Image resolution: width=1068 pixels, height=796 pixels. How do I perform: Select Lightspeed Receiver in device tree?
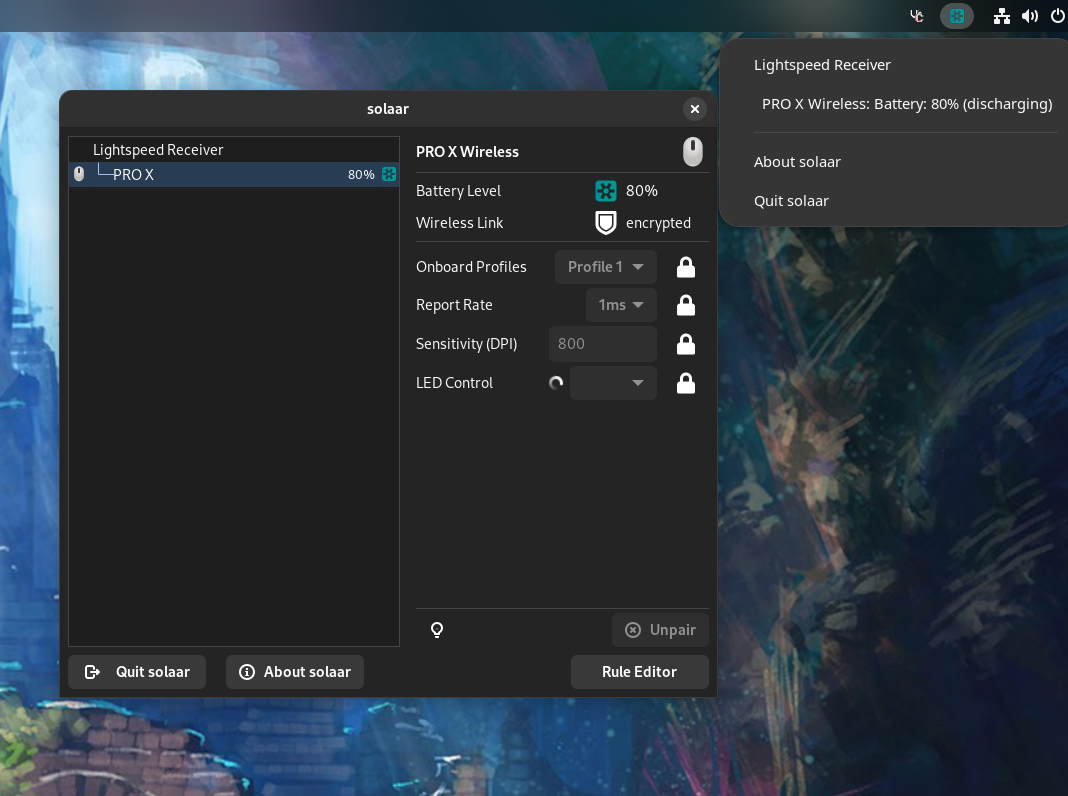(234, 150)
